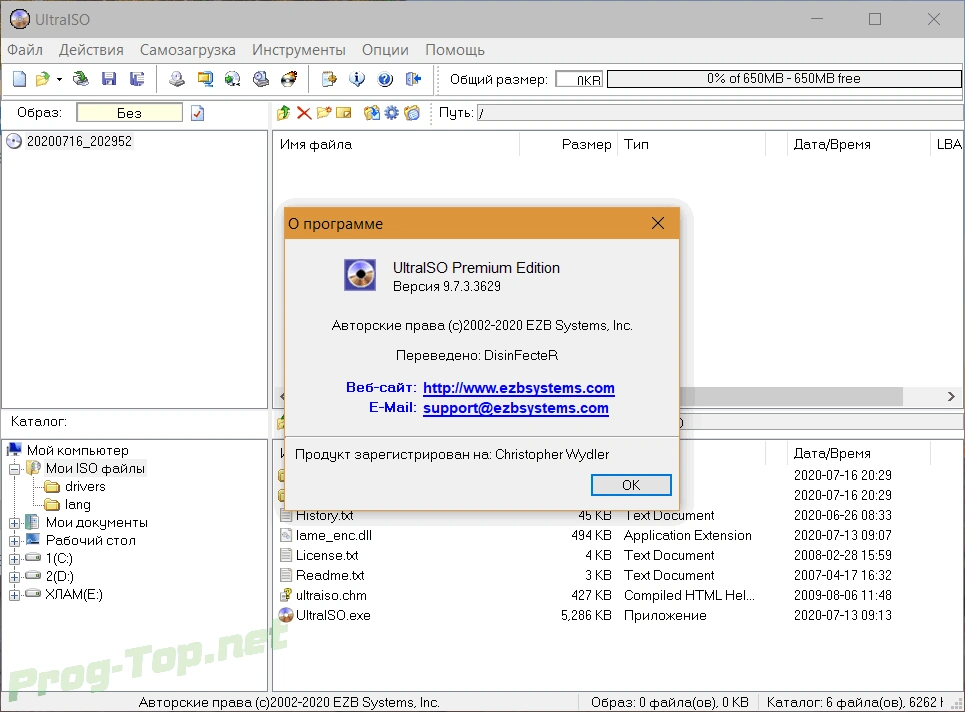Viewport: 965px width, 712px height.
Task: Sort by Имя файла column header
Action: [396, 145]
